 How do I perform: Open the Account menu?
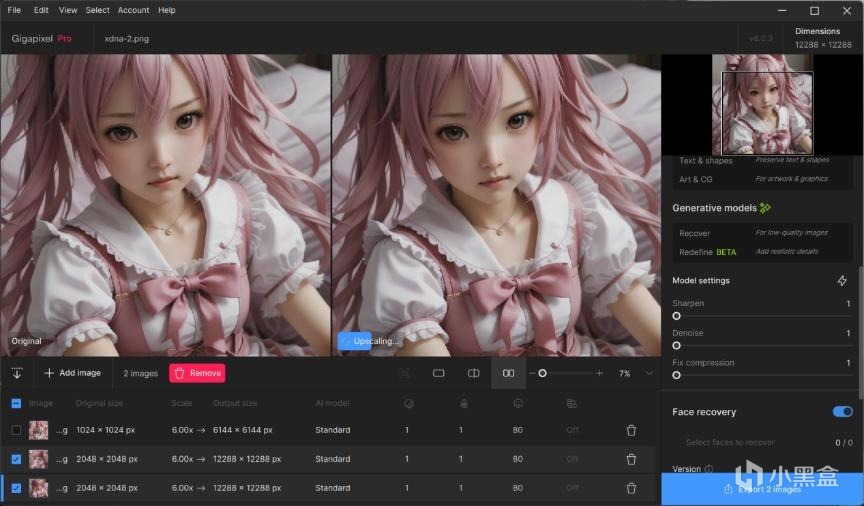pos(133,10)
